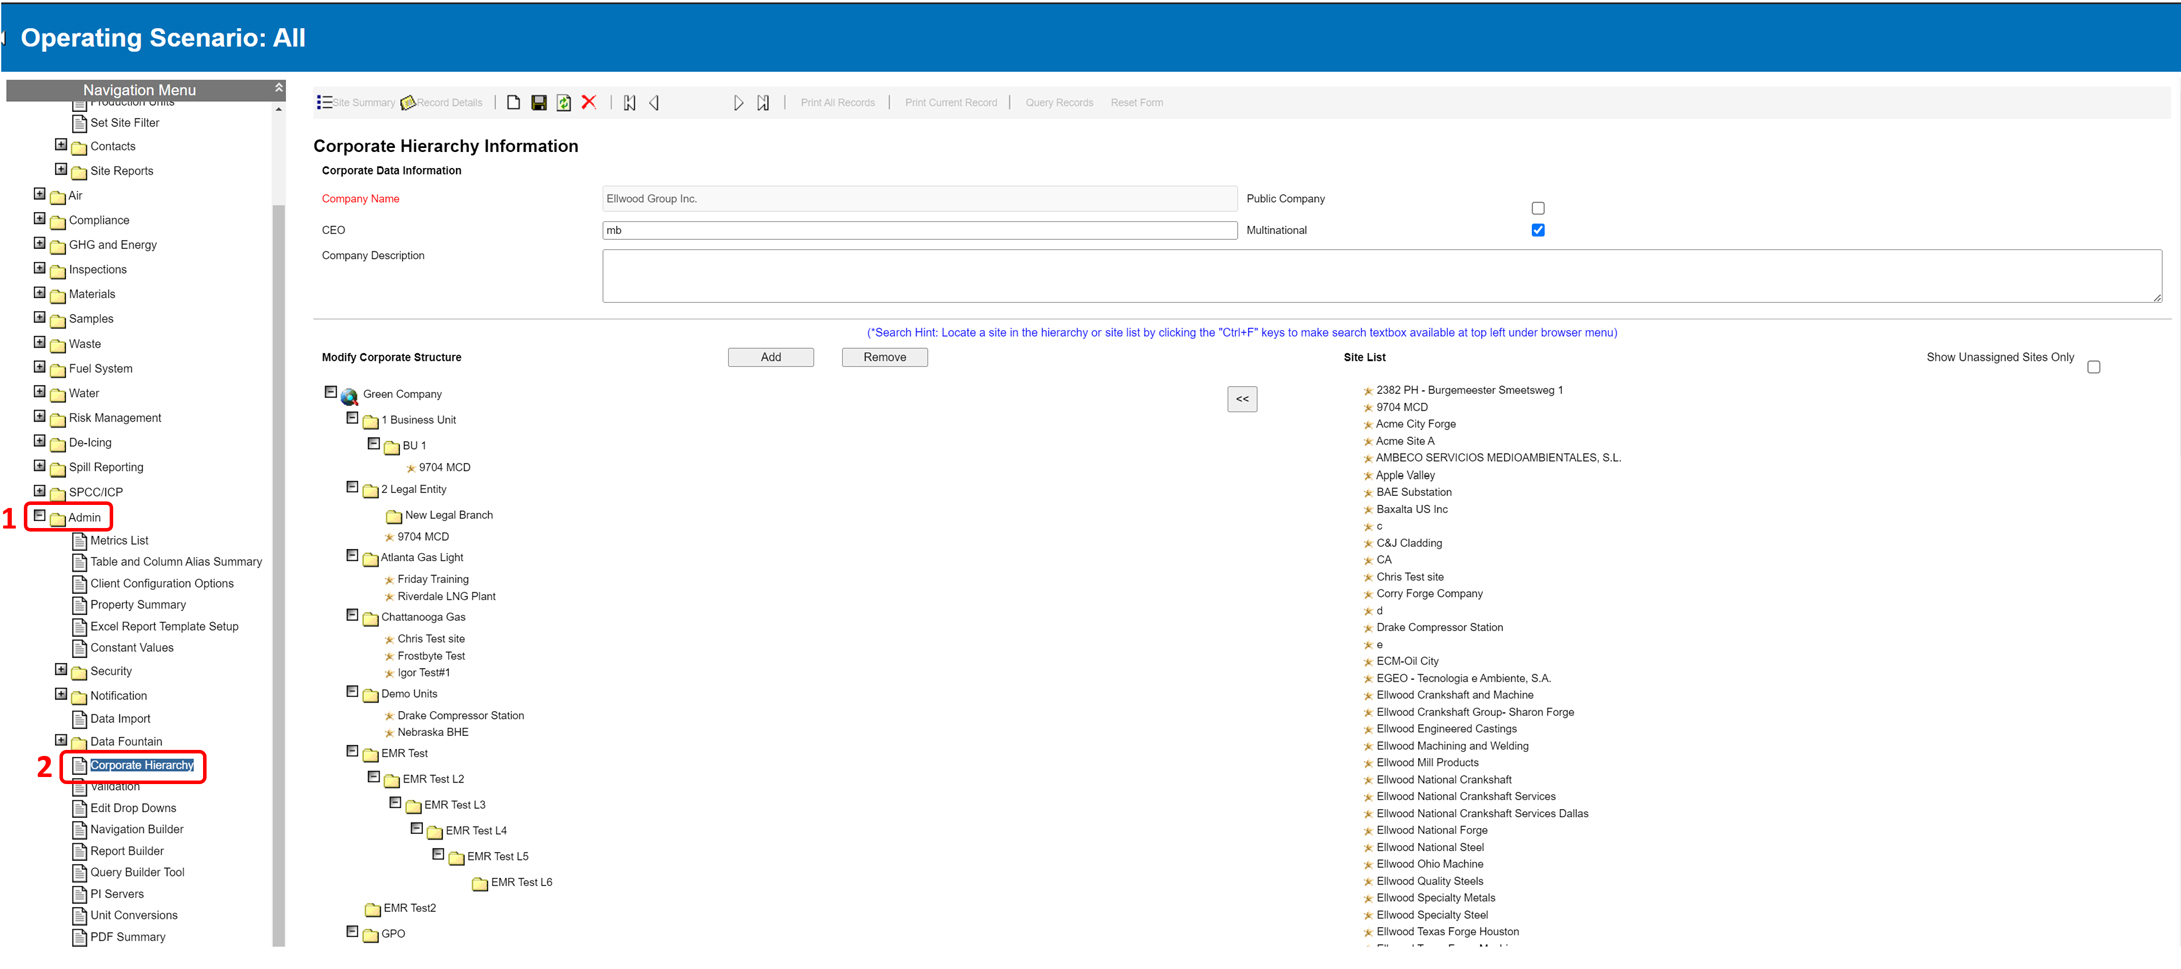Save the record with the floppy disk icon

pyautogui.click(x=539, y=102)
